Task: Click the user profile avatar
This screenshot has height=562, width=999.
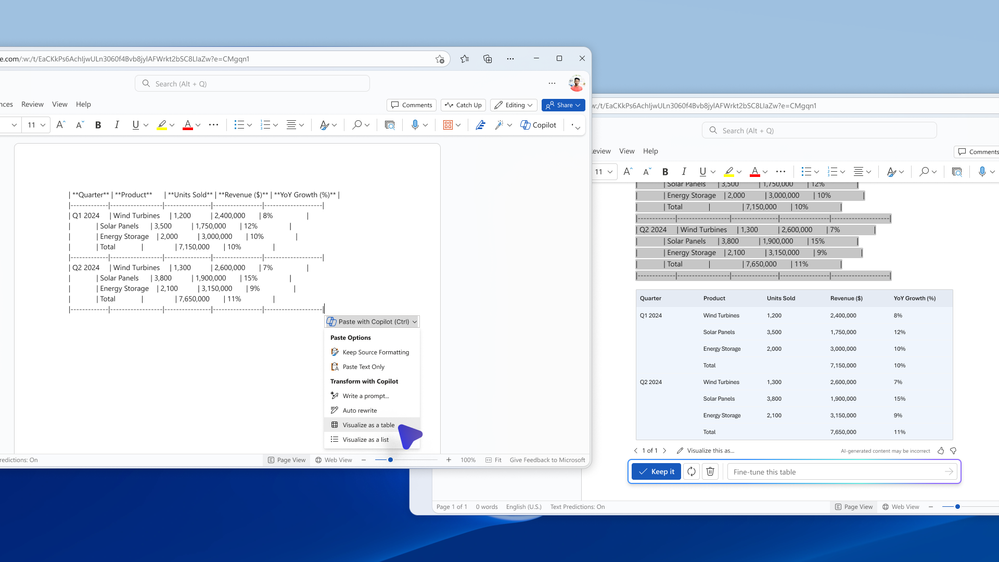Action: point(576,83)
